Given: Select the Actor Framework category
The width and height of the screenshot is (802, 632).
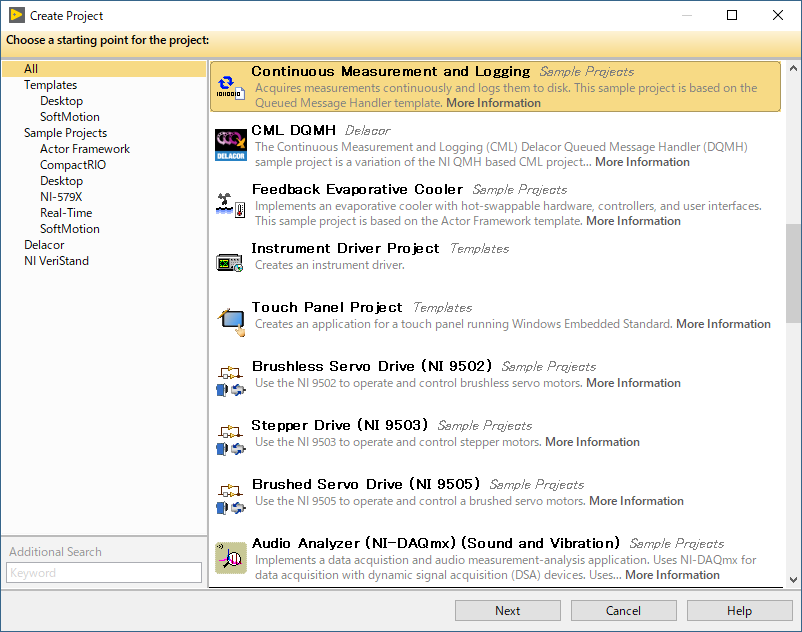Looking at the screenshot, I should pyautogui.click(x=85, y=149).
